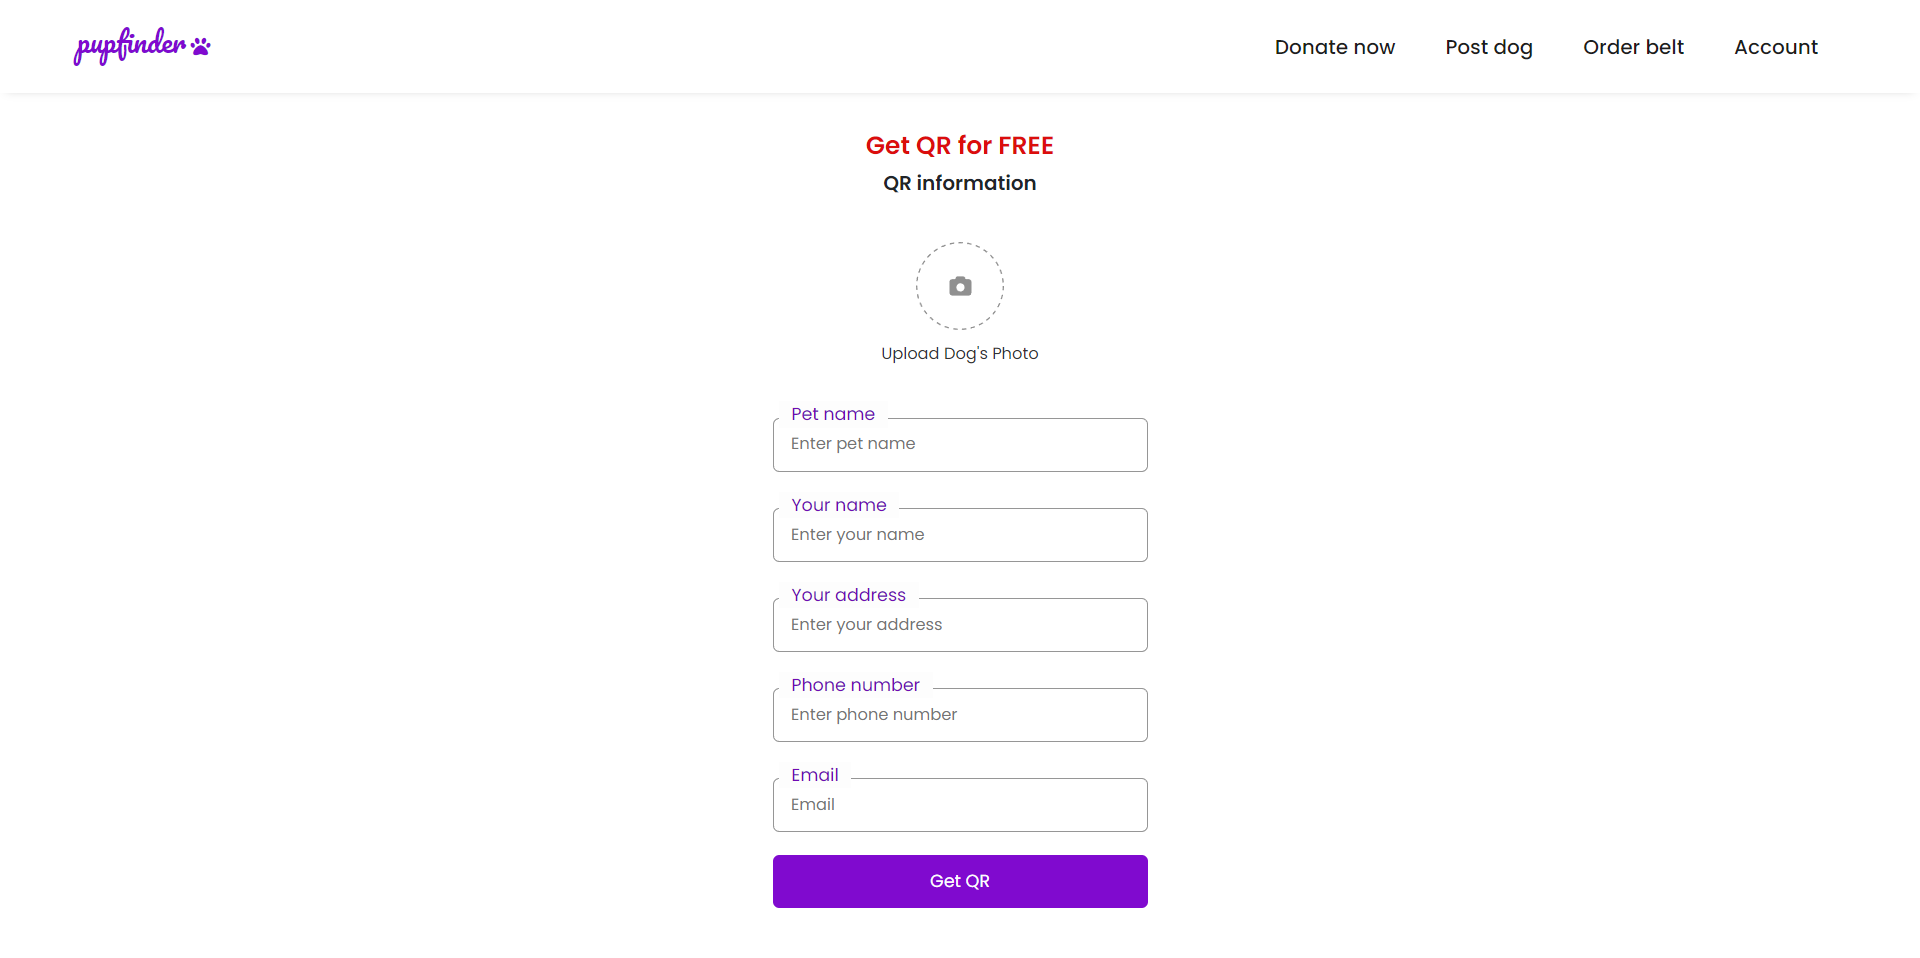Click the Get QR for FREE heading
This screenshot has width=1920, height=958.
tap(959, 145)
